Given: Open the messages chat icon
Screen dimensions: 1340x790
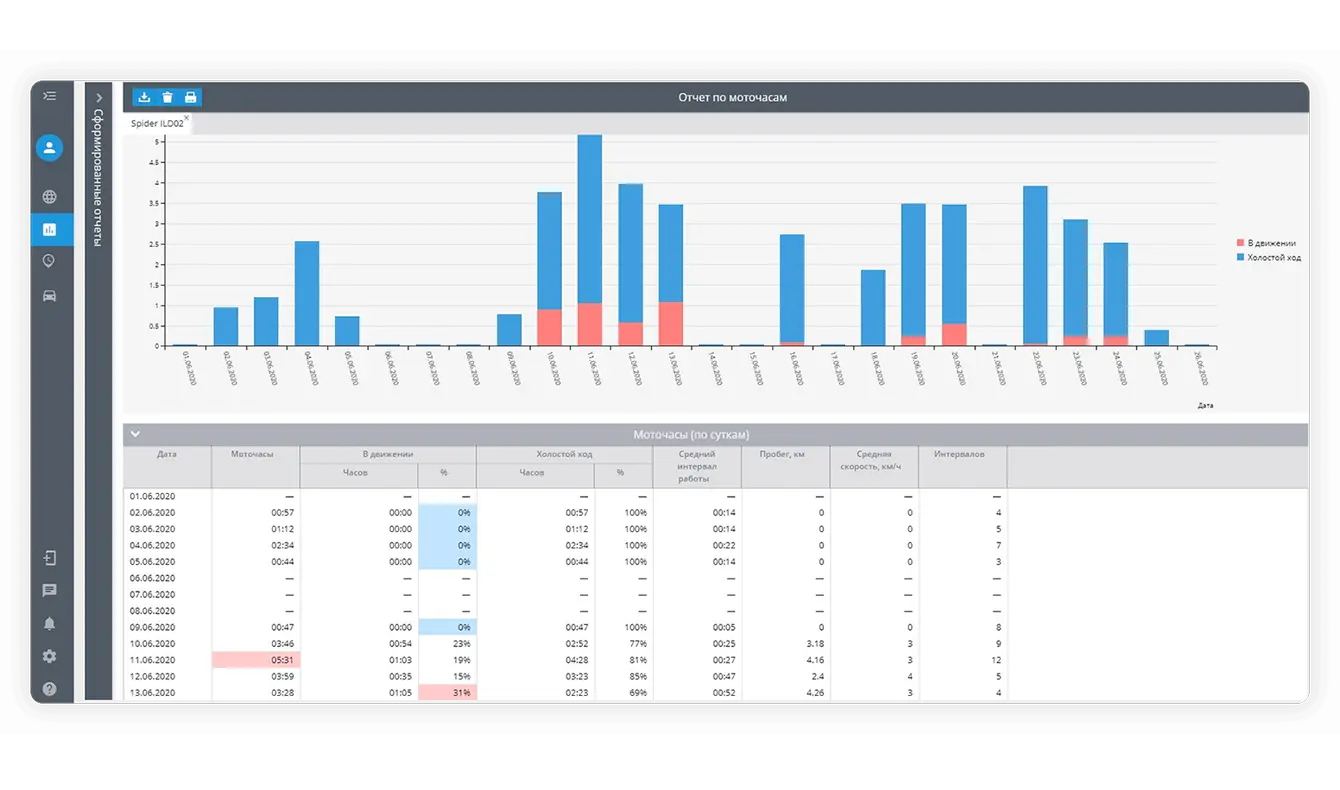Looking at the screenshot, I should (x=49, y=591).
